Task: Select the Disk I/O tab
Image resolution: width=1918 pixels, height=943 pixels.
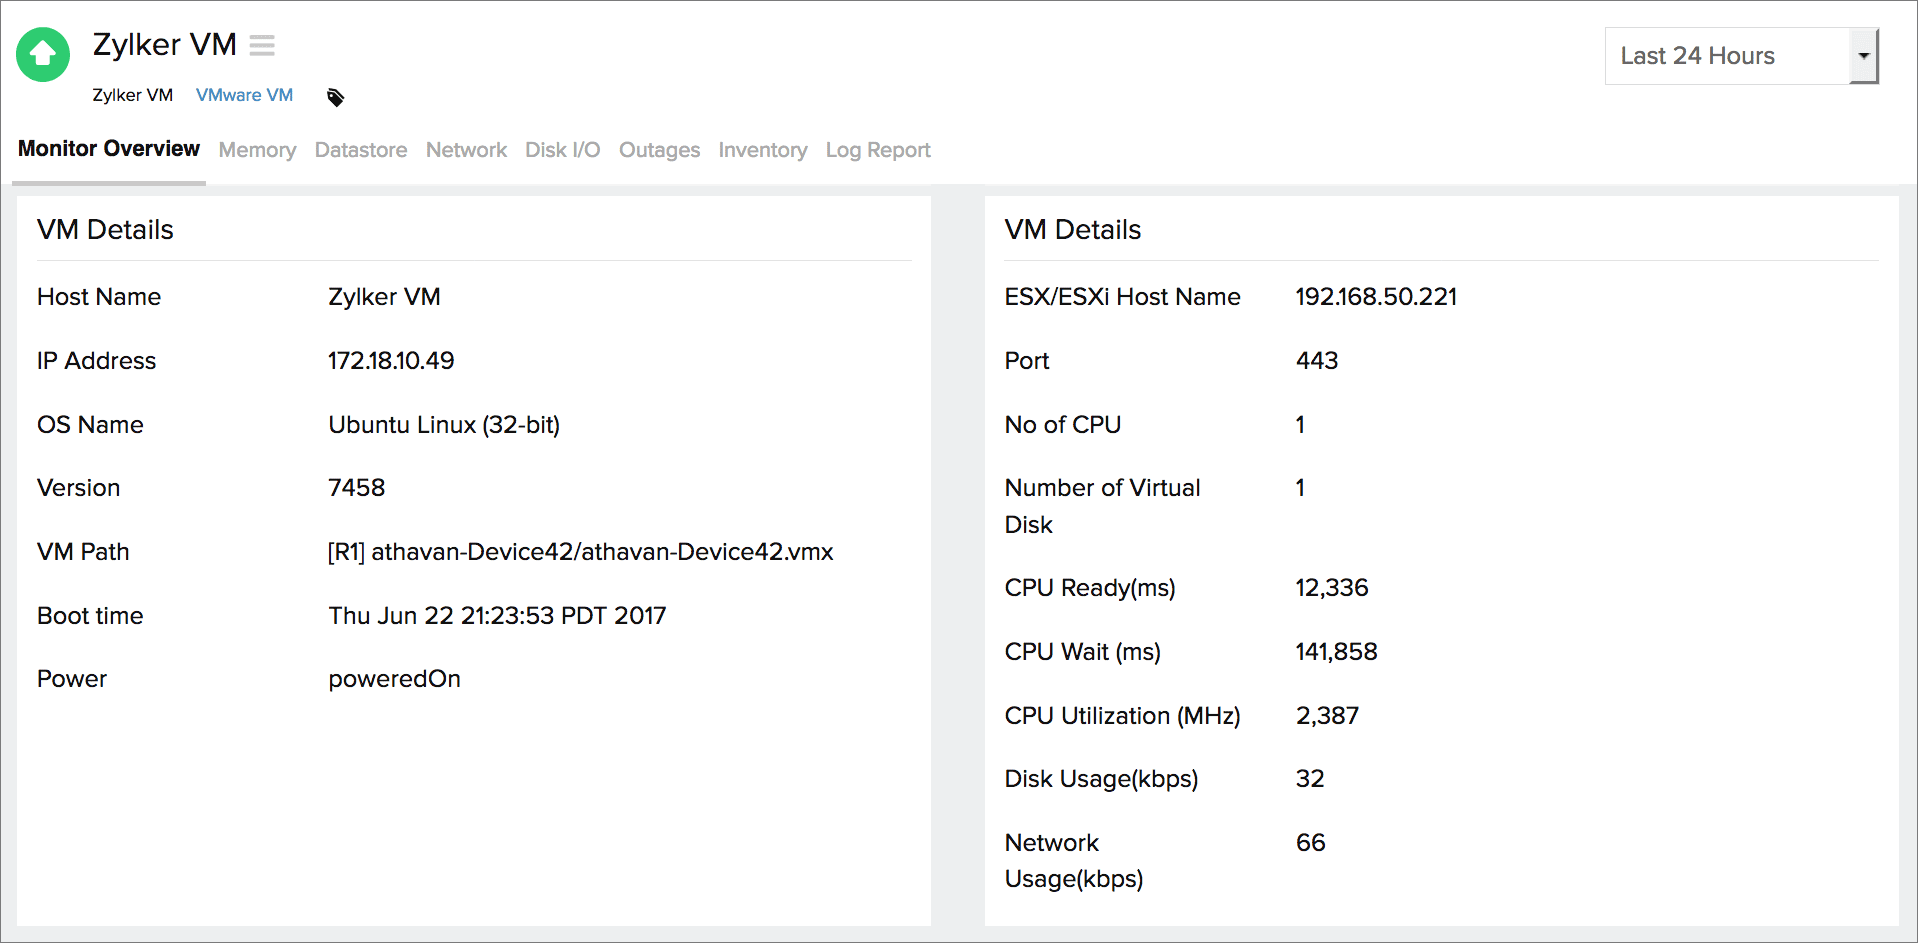Action: 562,150
